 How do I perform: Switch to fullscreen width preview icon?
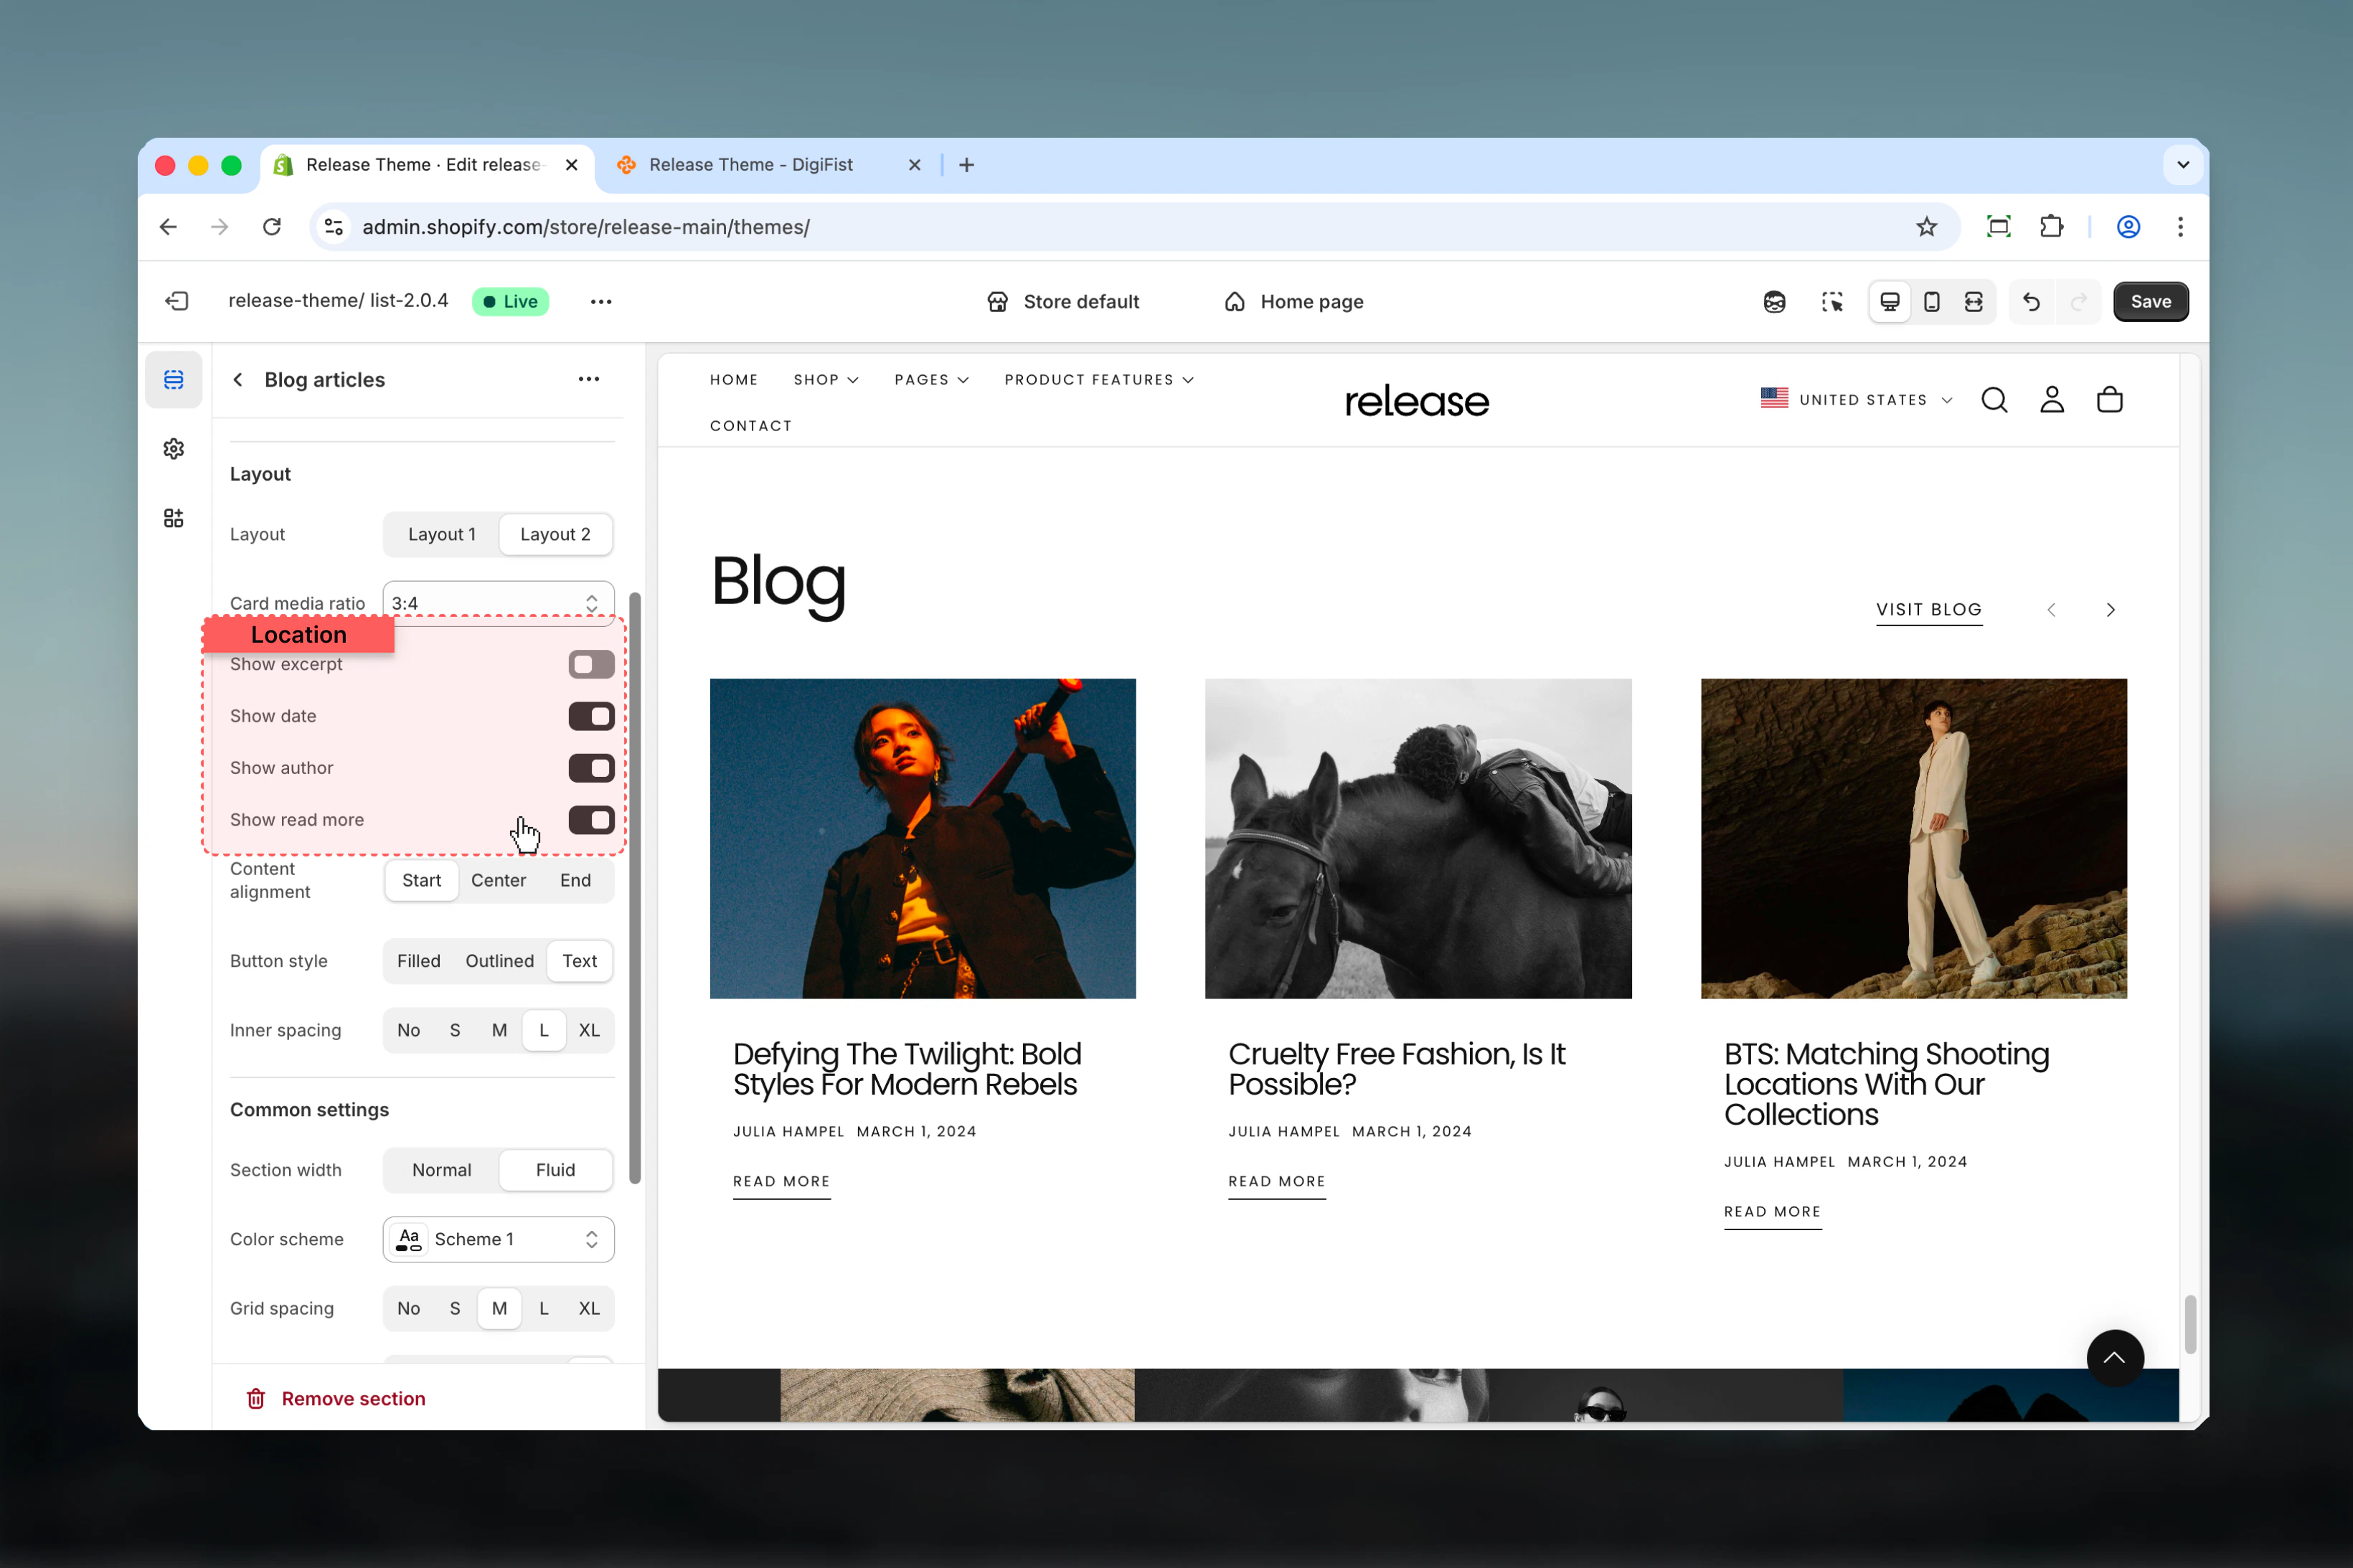(1974, 302)
